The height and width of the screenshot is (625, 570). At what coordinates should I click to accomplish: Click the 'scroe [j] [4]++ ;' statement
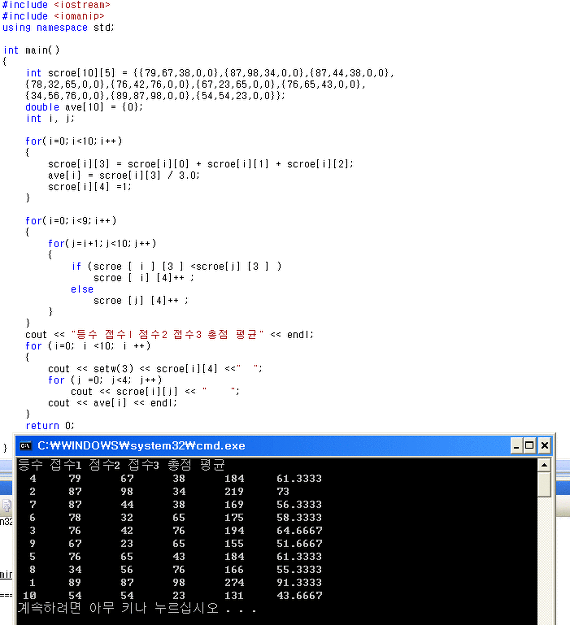[x=141, y=301]
